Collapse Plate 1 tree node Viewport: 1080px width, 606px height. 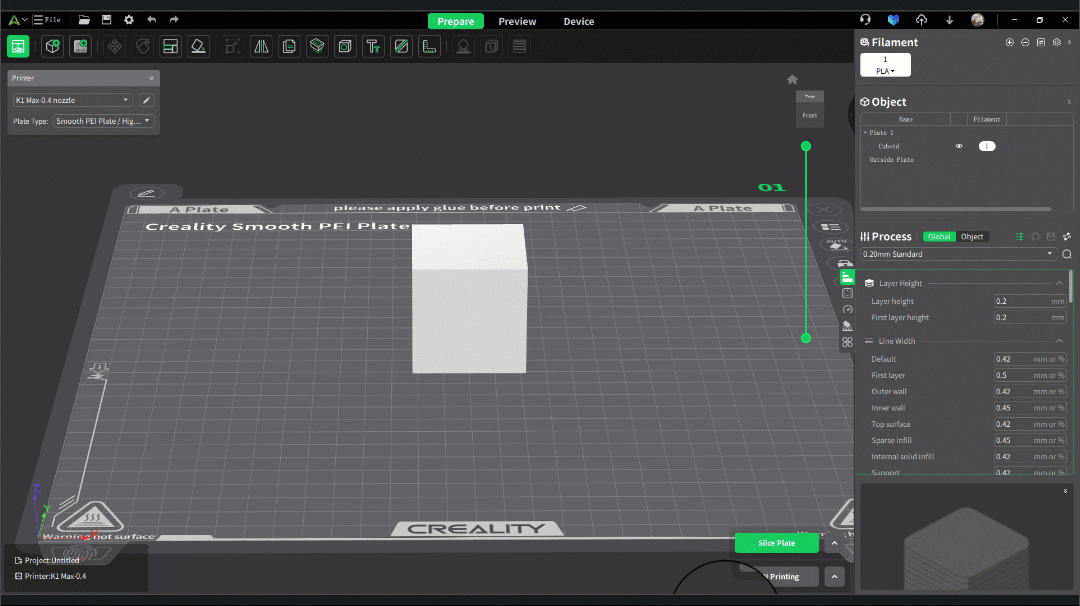click(866, 132)
